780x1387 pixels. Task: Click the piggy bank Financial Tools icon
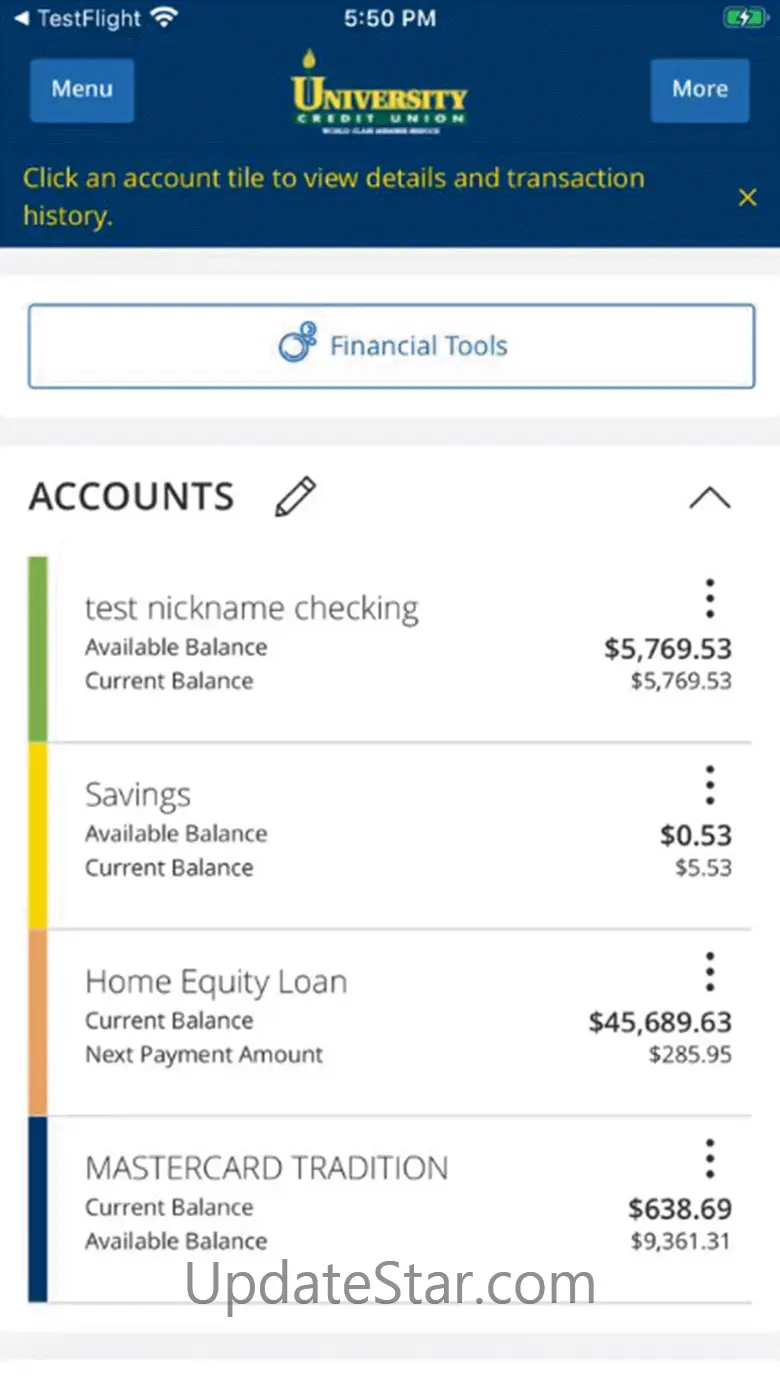297,346
